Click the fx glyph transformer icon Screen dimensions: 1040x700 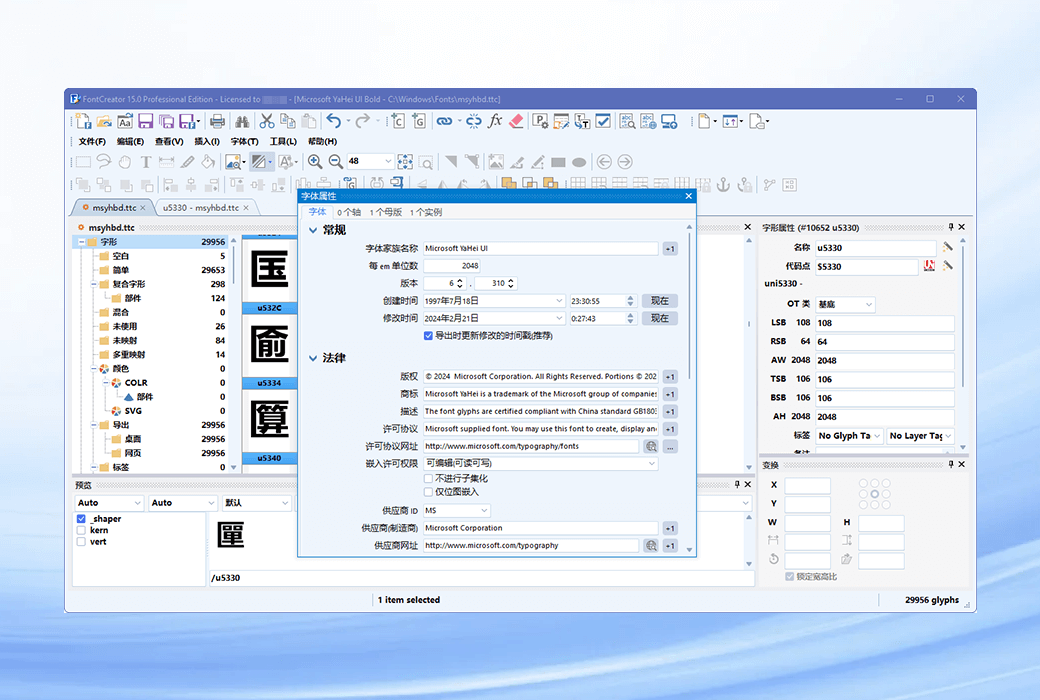495,121
